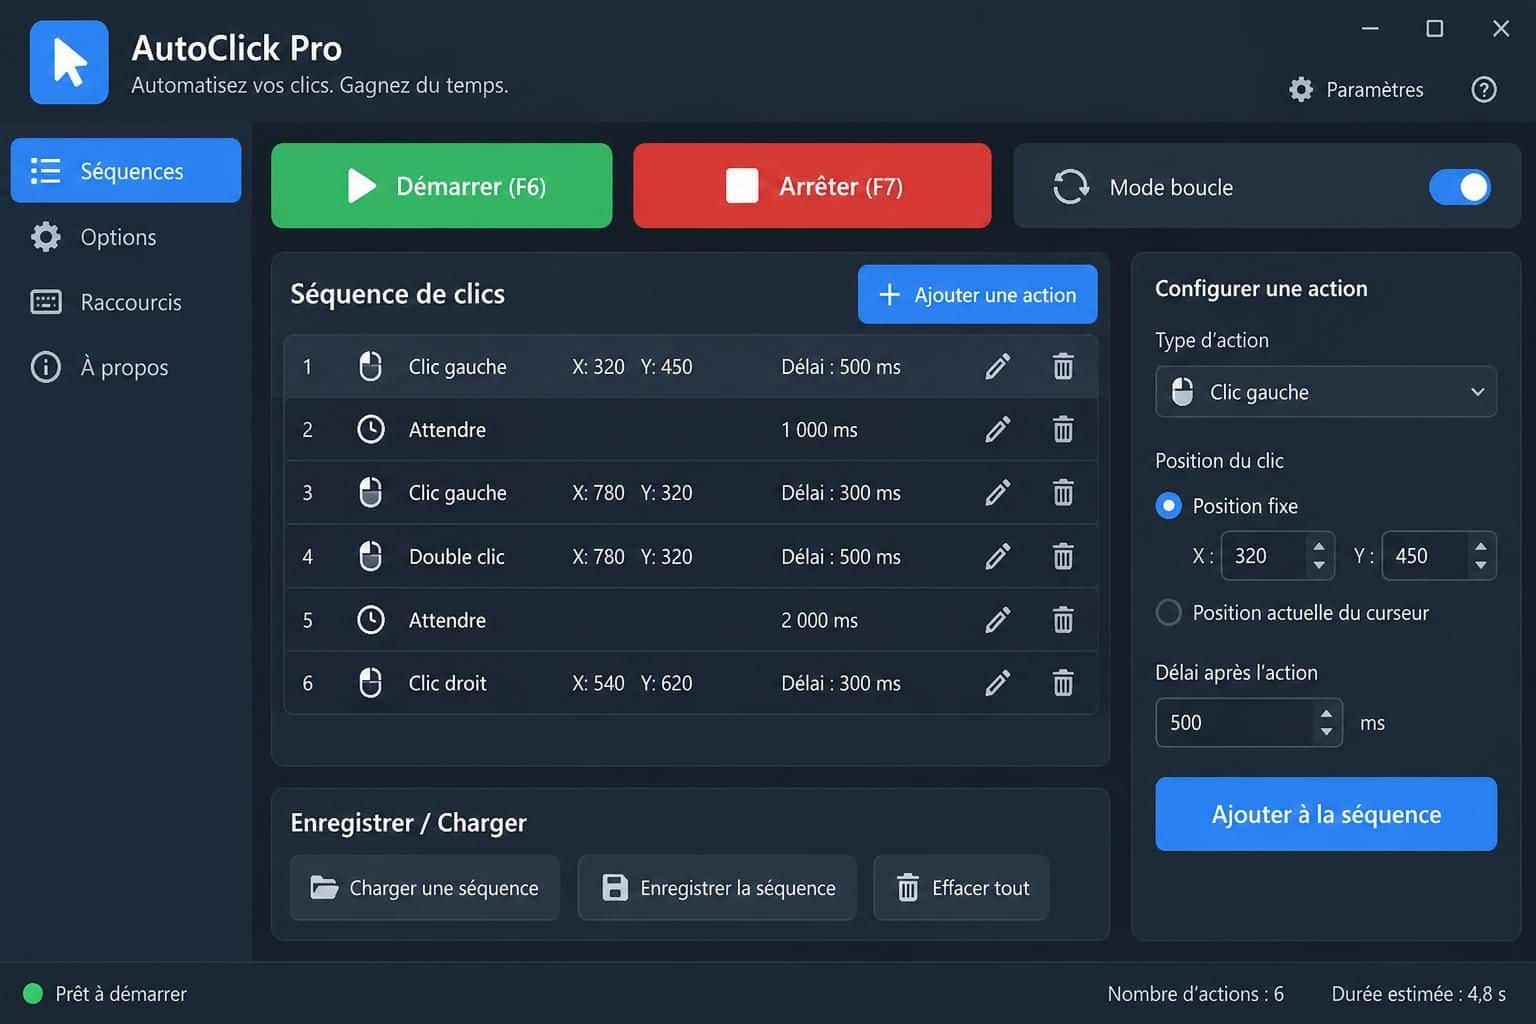Click Ajouter à la séquence button
The width and height of the screenshot is (1536, 1024).
(x=1326, y=814)
